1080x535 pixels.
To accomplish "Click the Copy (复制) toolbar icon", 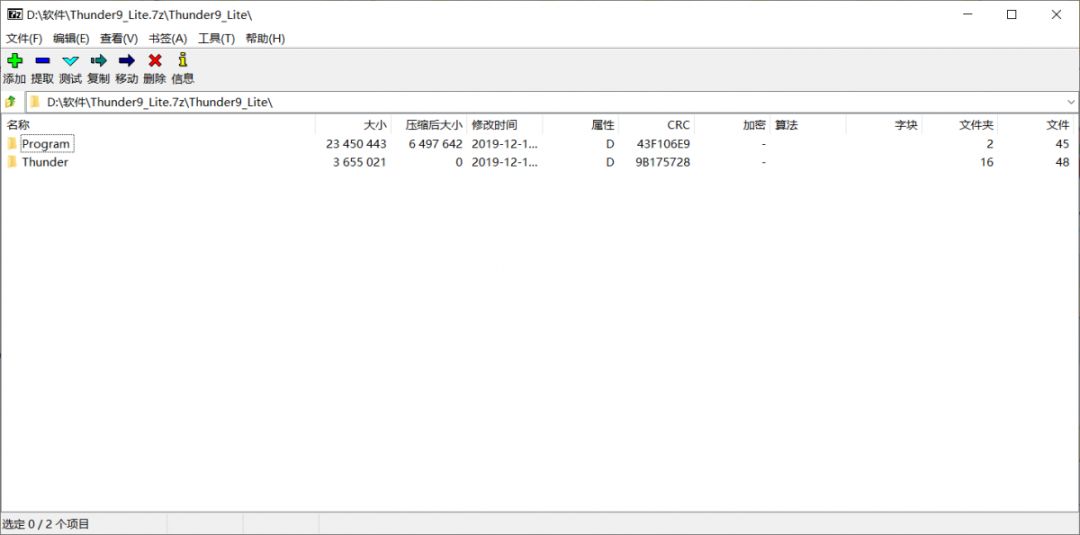I will 98,61.
